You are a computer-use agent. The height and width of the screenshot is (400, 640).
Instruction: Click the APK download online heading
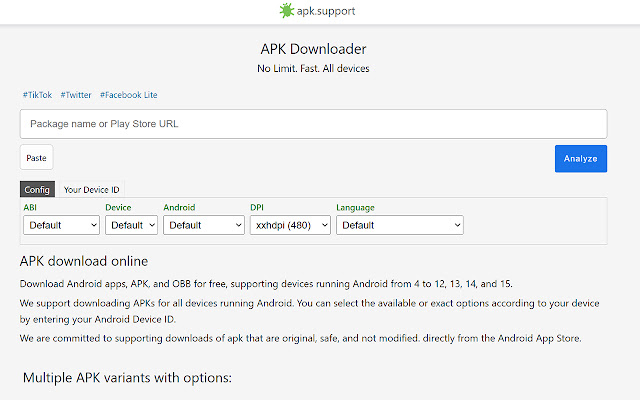(x=84, y=261)
